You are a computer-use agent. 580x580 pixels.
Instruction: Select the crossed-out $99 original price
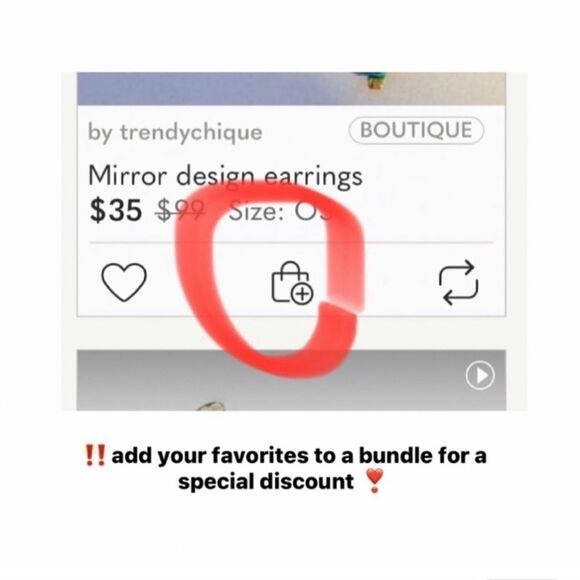tap(181, 211)
